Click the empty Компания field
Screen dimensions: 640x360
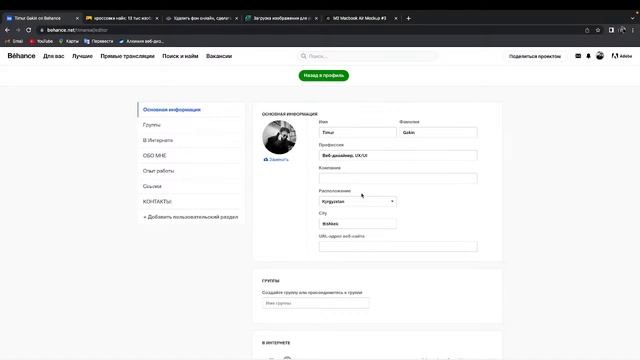click(398, 178)
